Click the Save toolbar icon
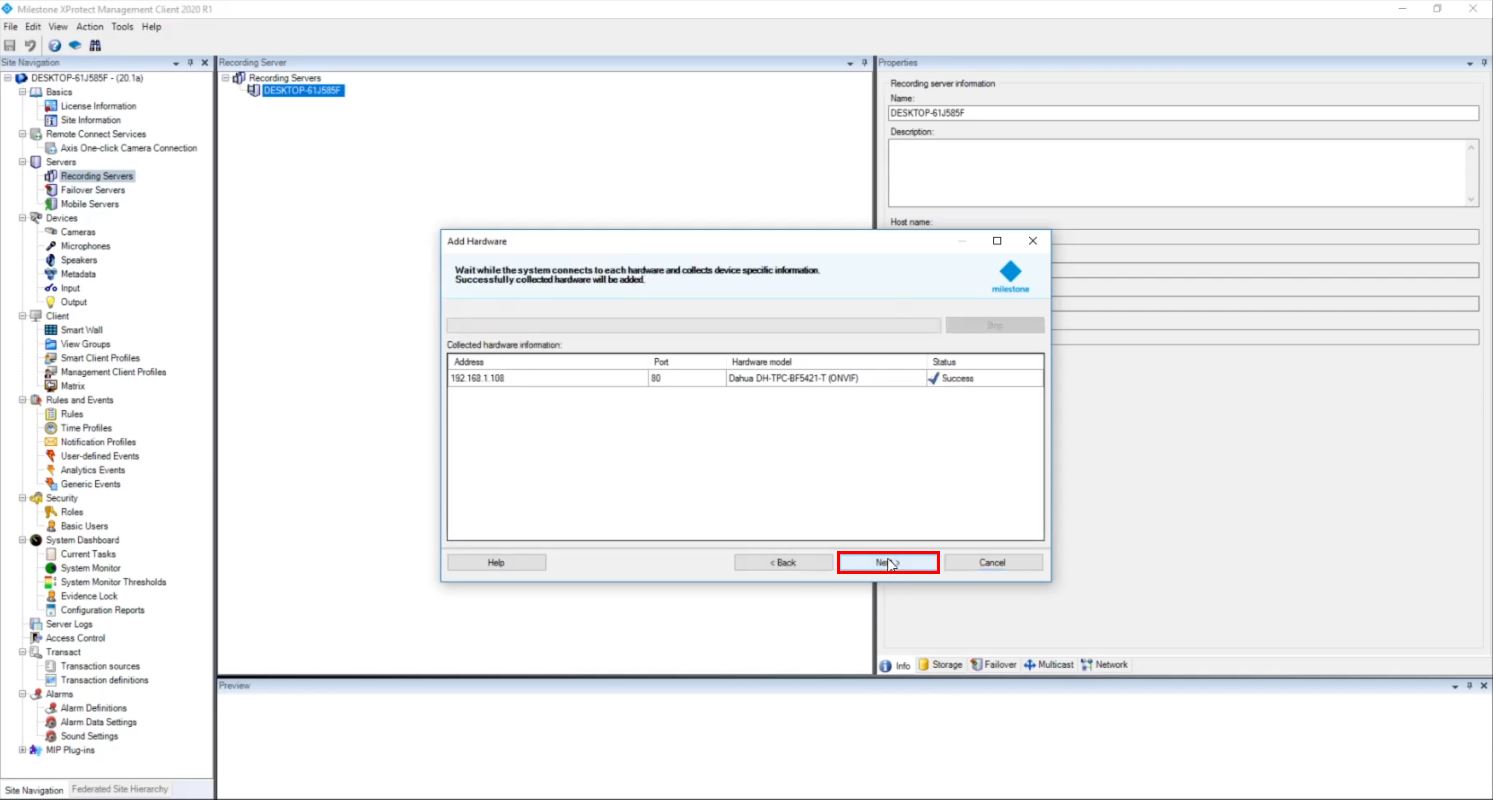1493x800 pixels. tap(10, 45)
